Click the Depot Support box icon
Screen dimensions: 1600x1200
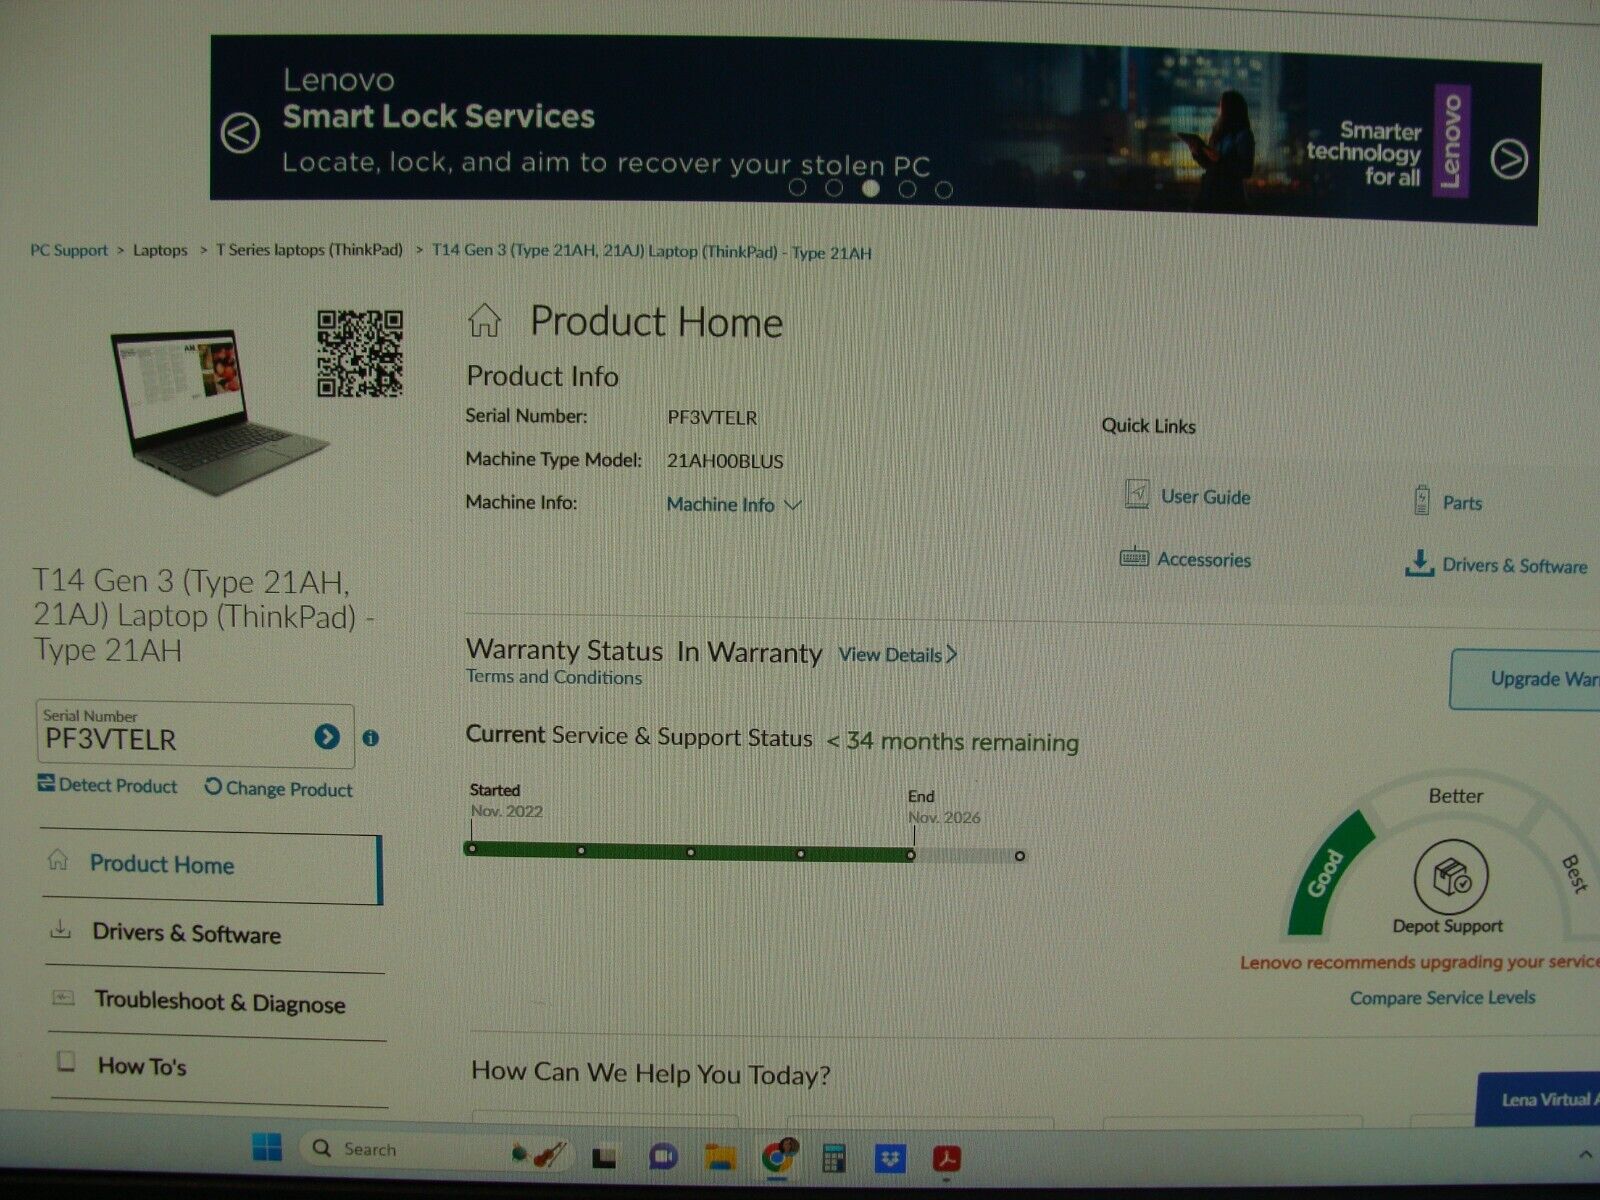1450,878
